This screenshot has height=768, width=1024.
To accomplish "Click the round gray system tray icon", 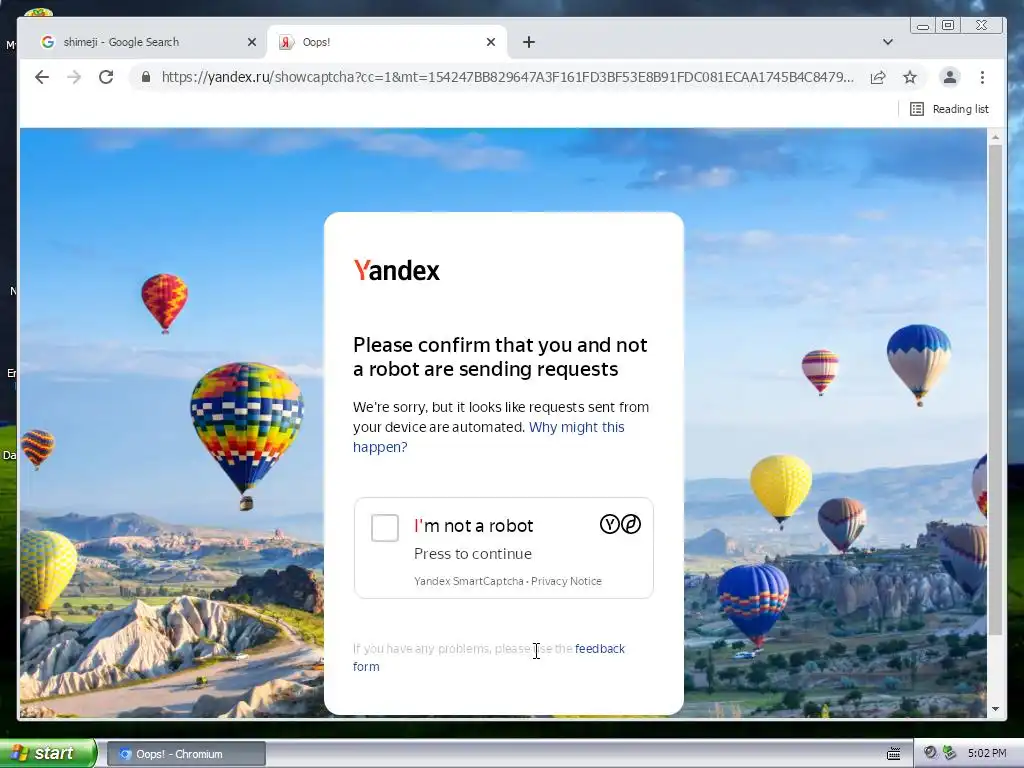I will (930, 752).
